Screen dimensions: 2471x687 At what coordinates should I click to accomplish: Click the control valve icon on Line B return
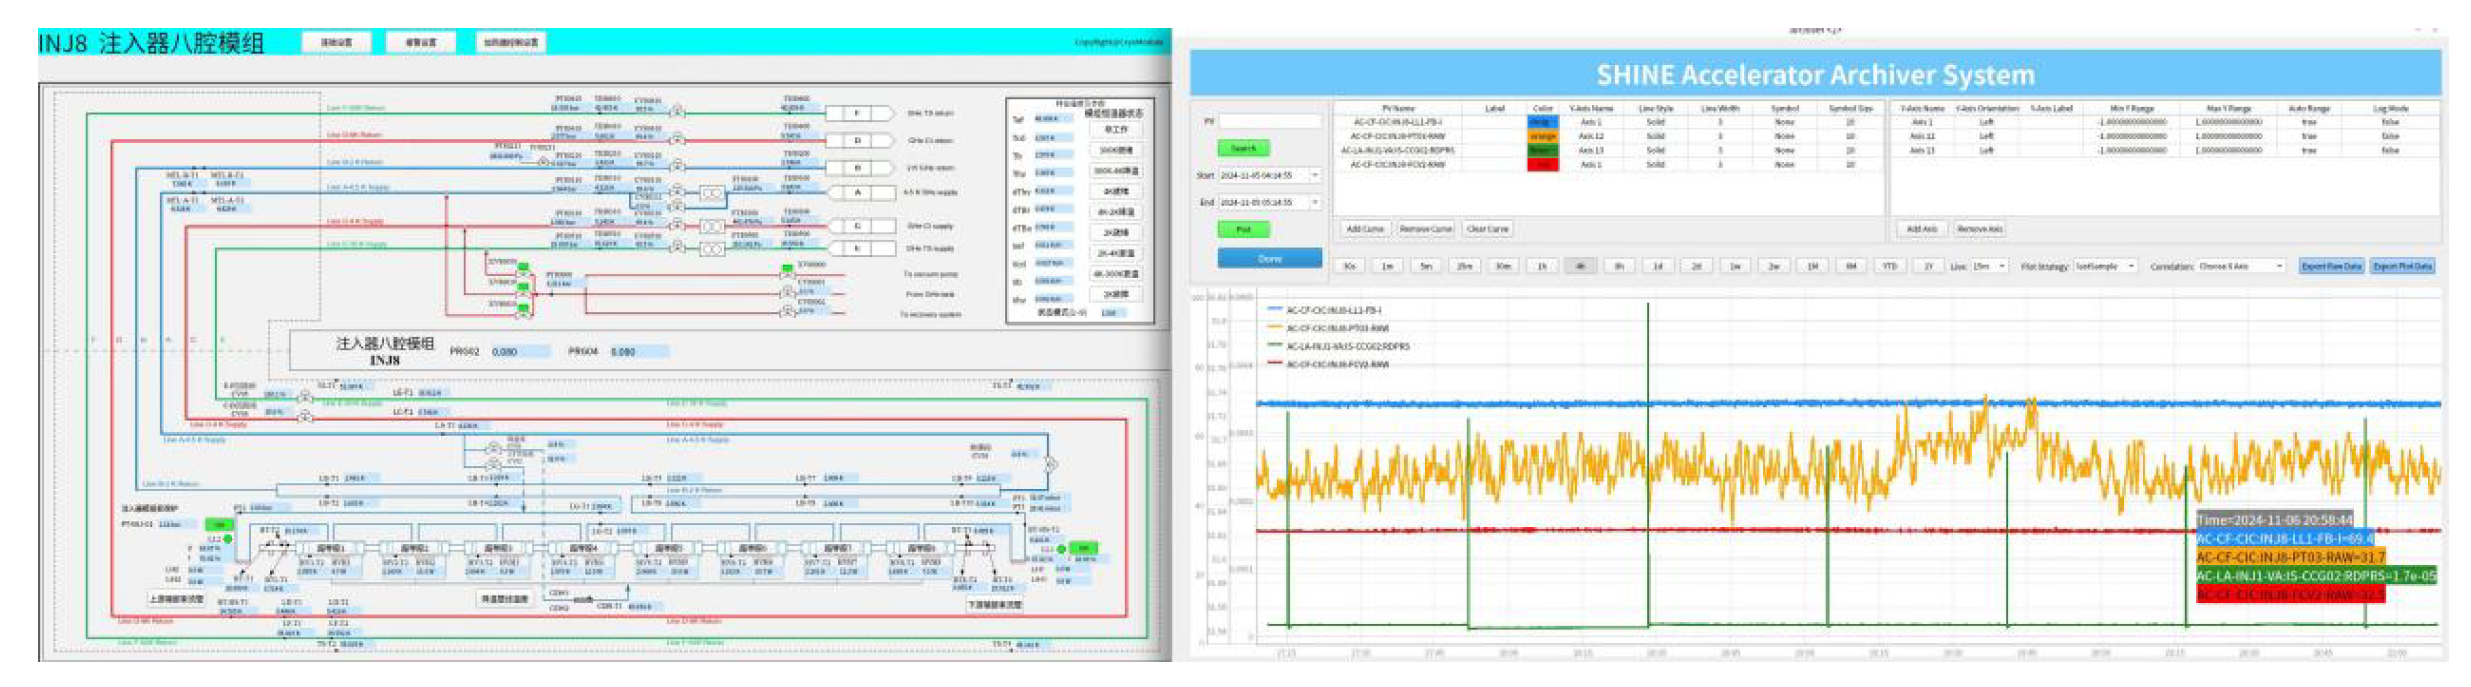[x=677, y=165]
